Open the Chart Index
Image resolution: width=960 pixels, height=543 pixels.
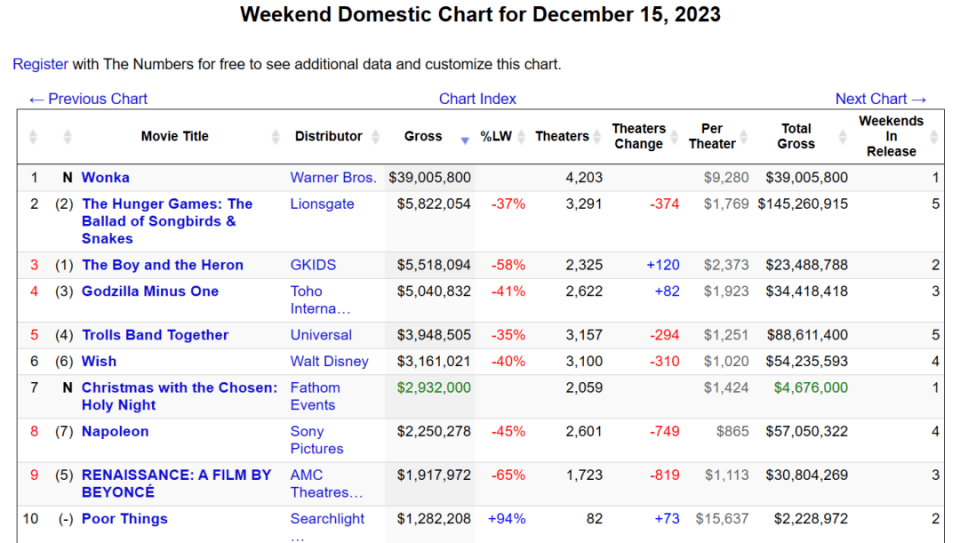[477, 99]
